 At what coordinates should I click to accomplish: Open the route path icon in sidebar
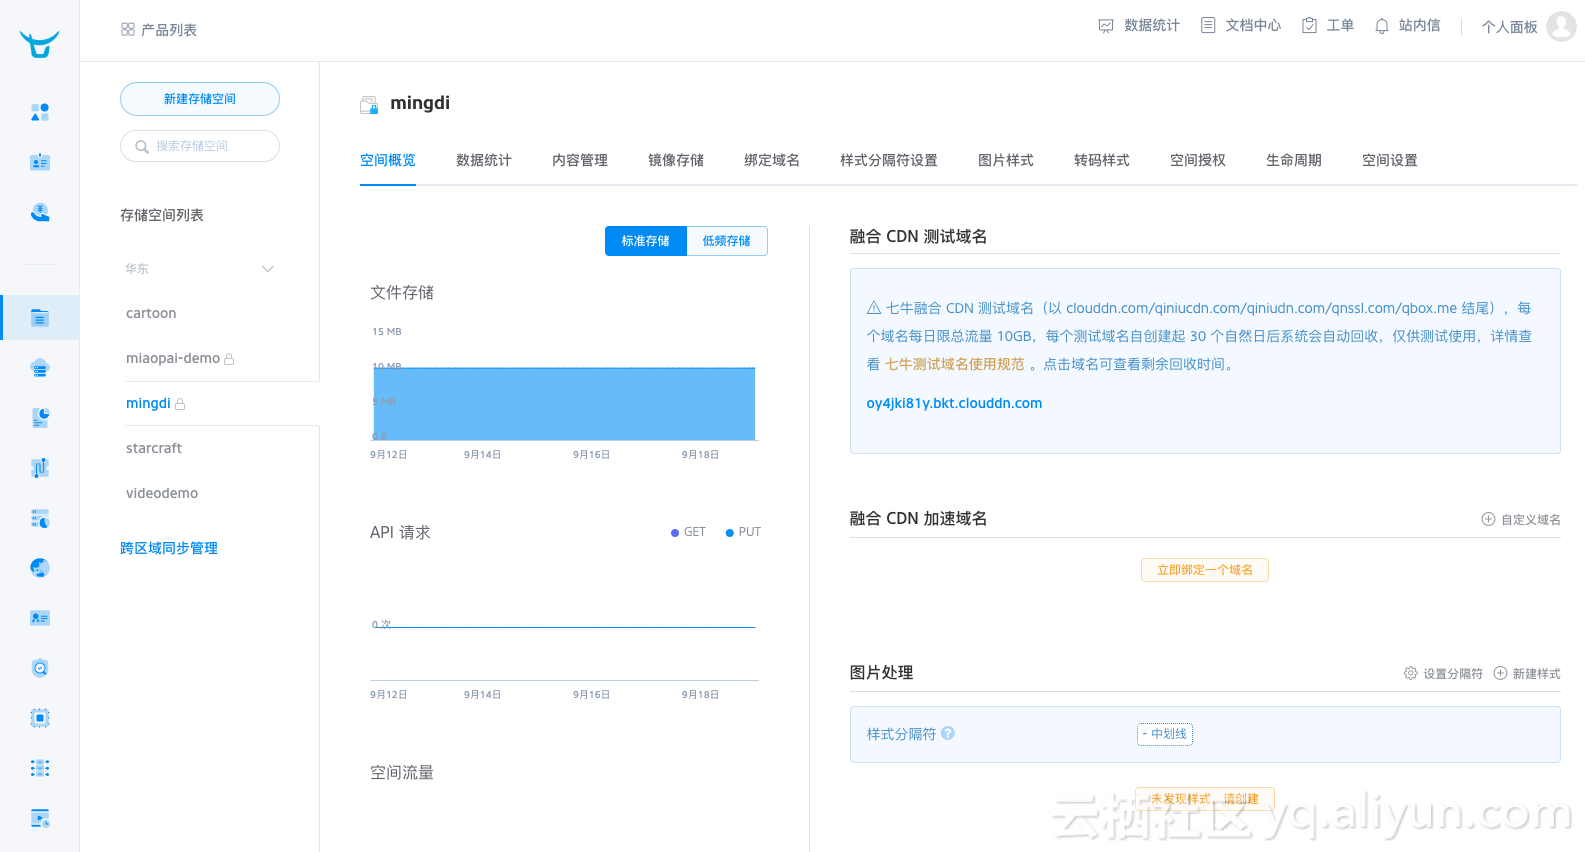coord(40,468)
